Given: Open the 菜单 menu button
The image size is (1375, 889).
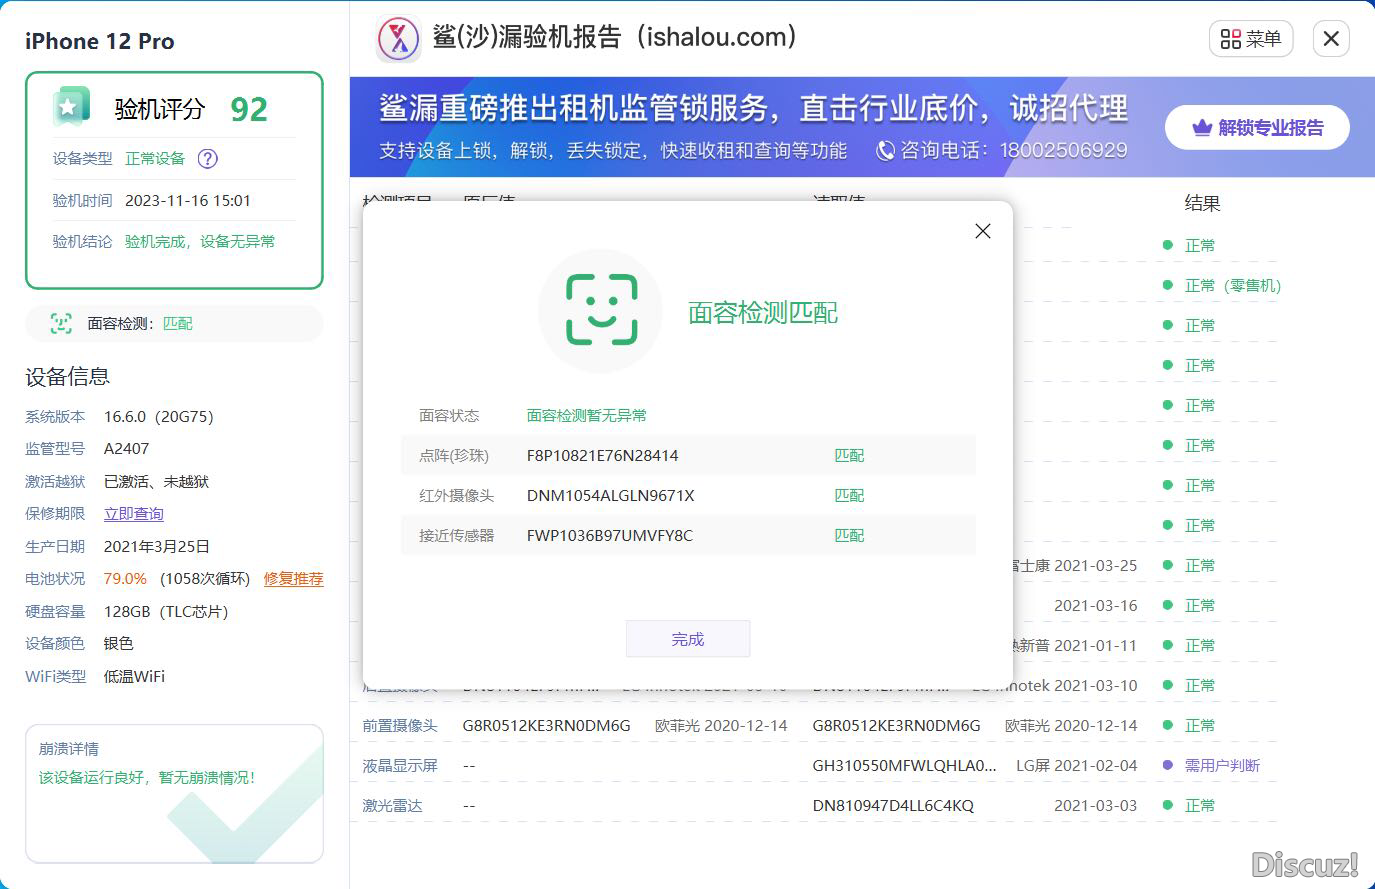Looking at the screenshot, I should (x=1251, y=39).
